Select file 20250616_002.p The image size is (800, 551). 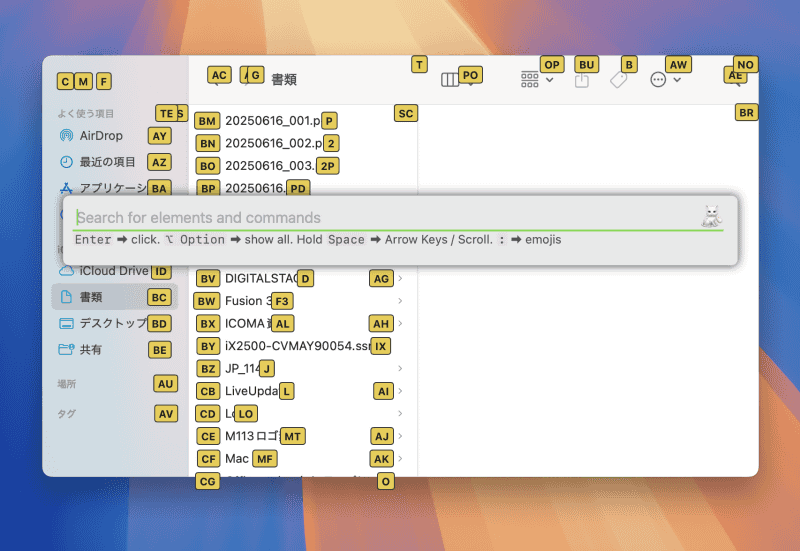click(x=274, y=143)
